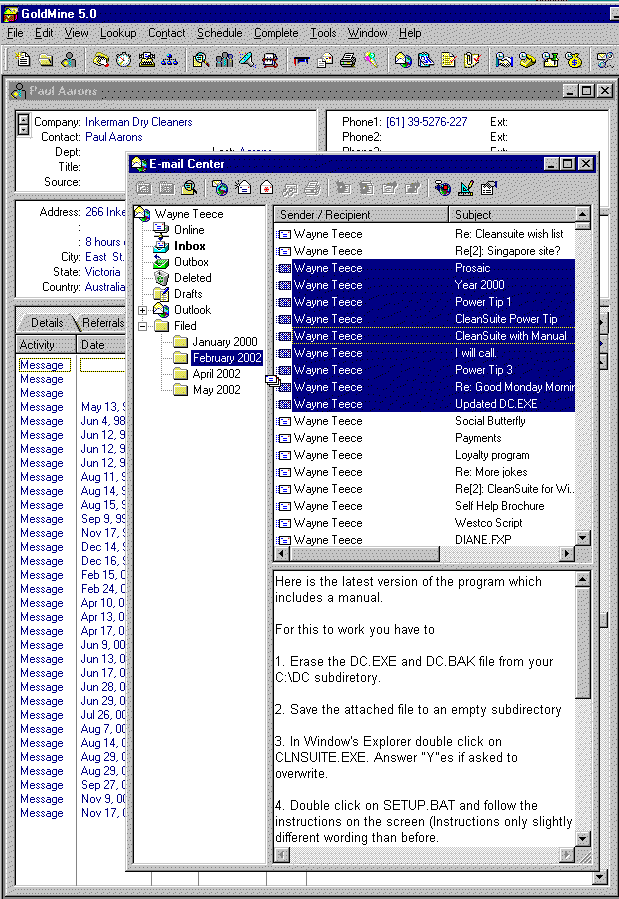
Task: Click the magic wand icon in main toolbar
Action: [x=371, y=59]
